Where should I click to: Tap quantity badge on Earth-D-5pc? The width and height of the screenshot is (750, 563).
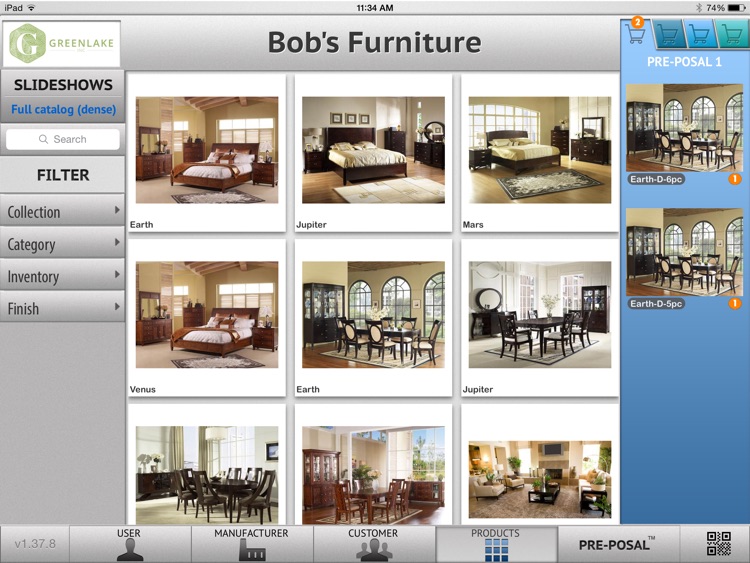point(734,303)
